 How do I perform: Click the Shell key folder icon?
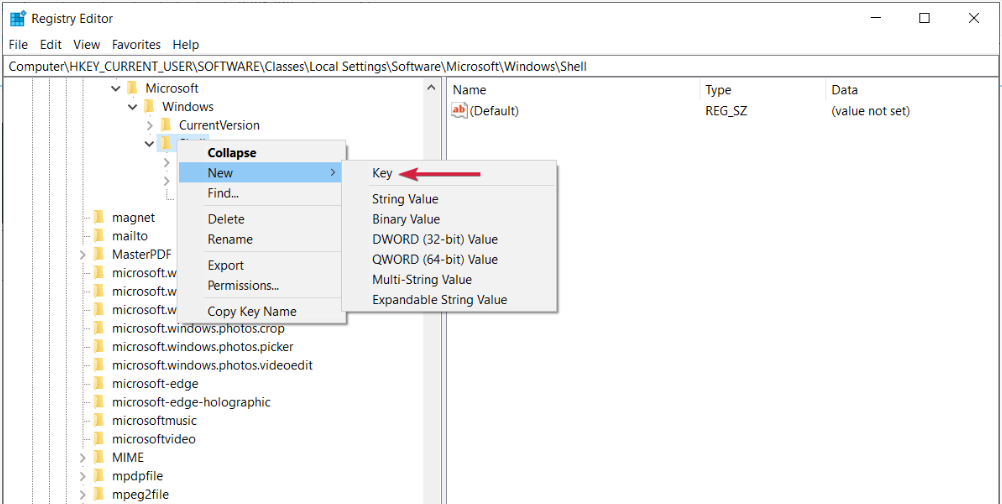(166, 143)
